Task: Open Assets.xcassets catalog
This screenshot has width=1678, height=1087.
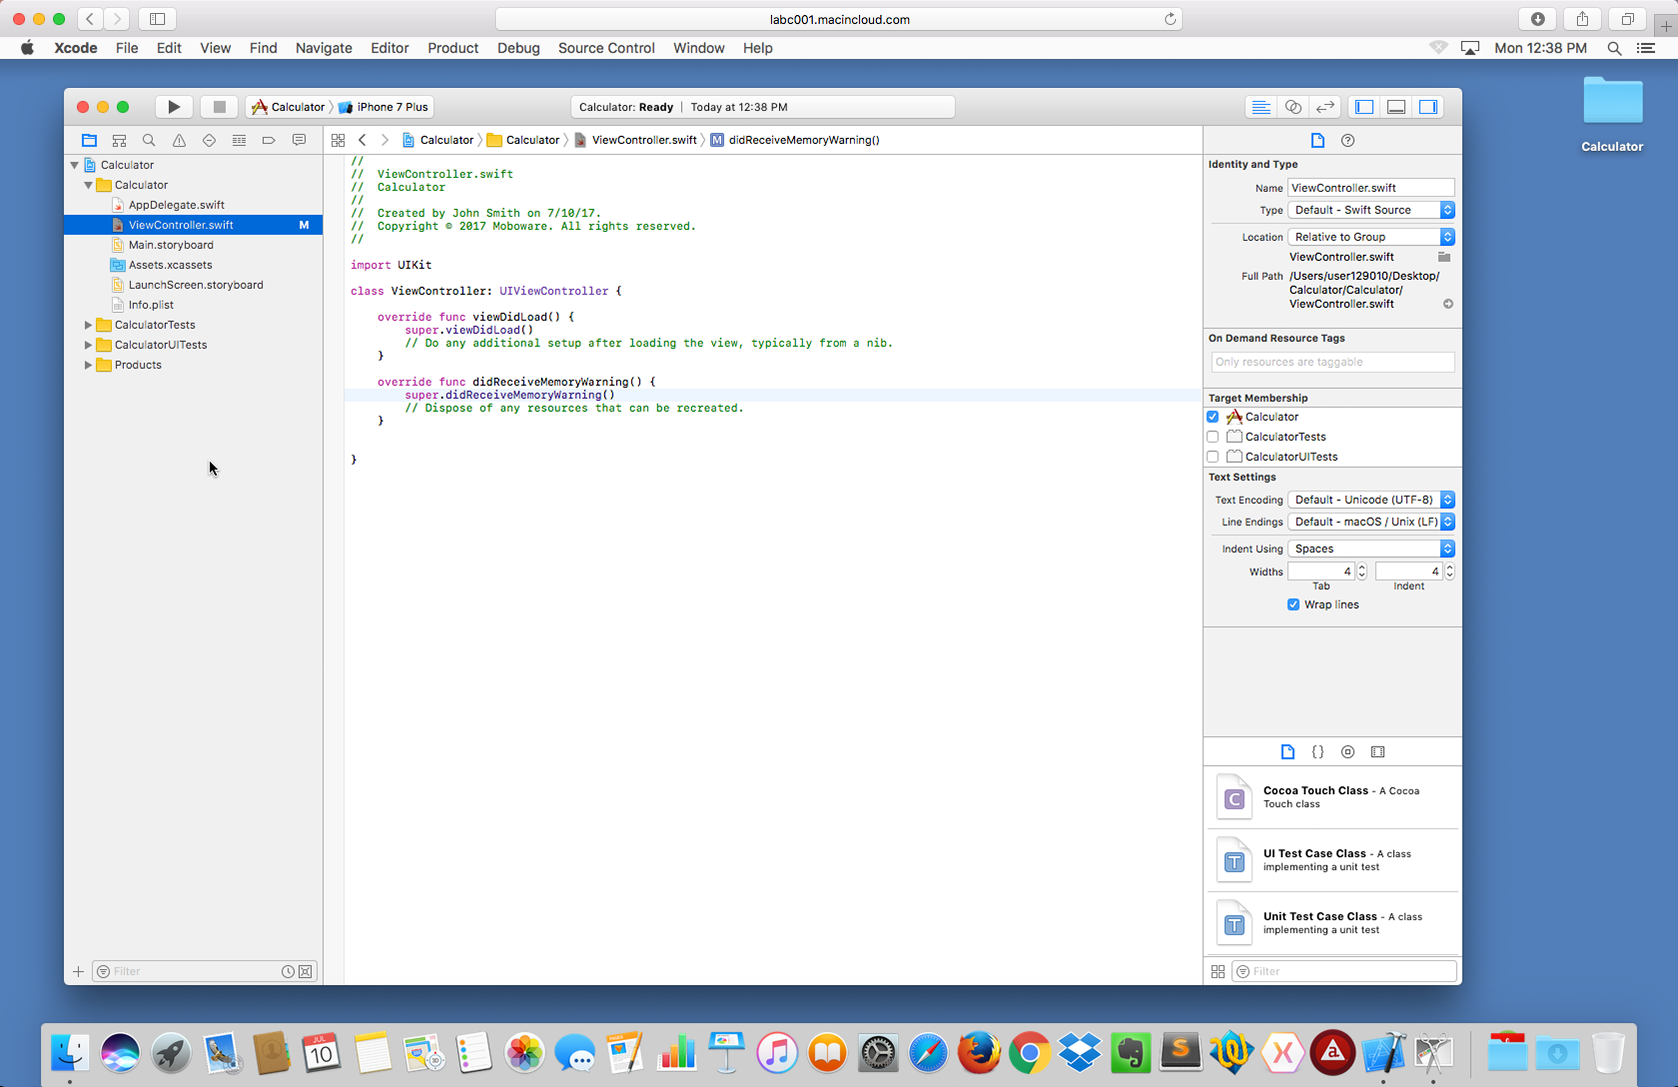Action: tap(170, 265)
